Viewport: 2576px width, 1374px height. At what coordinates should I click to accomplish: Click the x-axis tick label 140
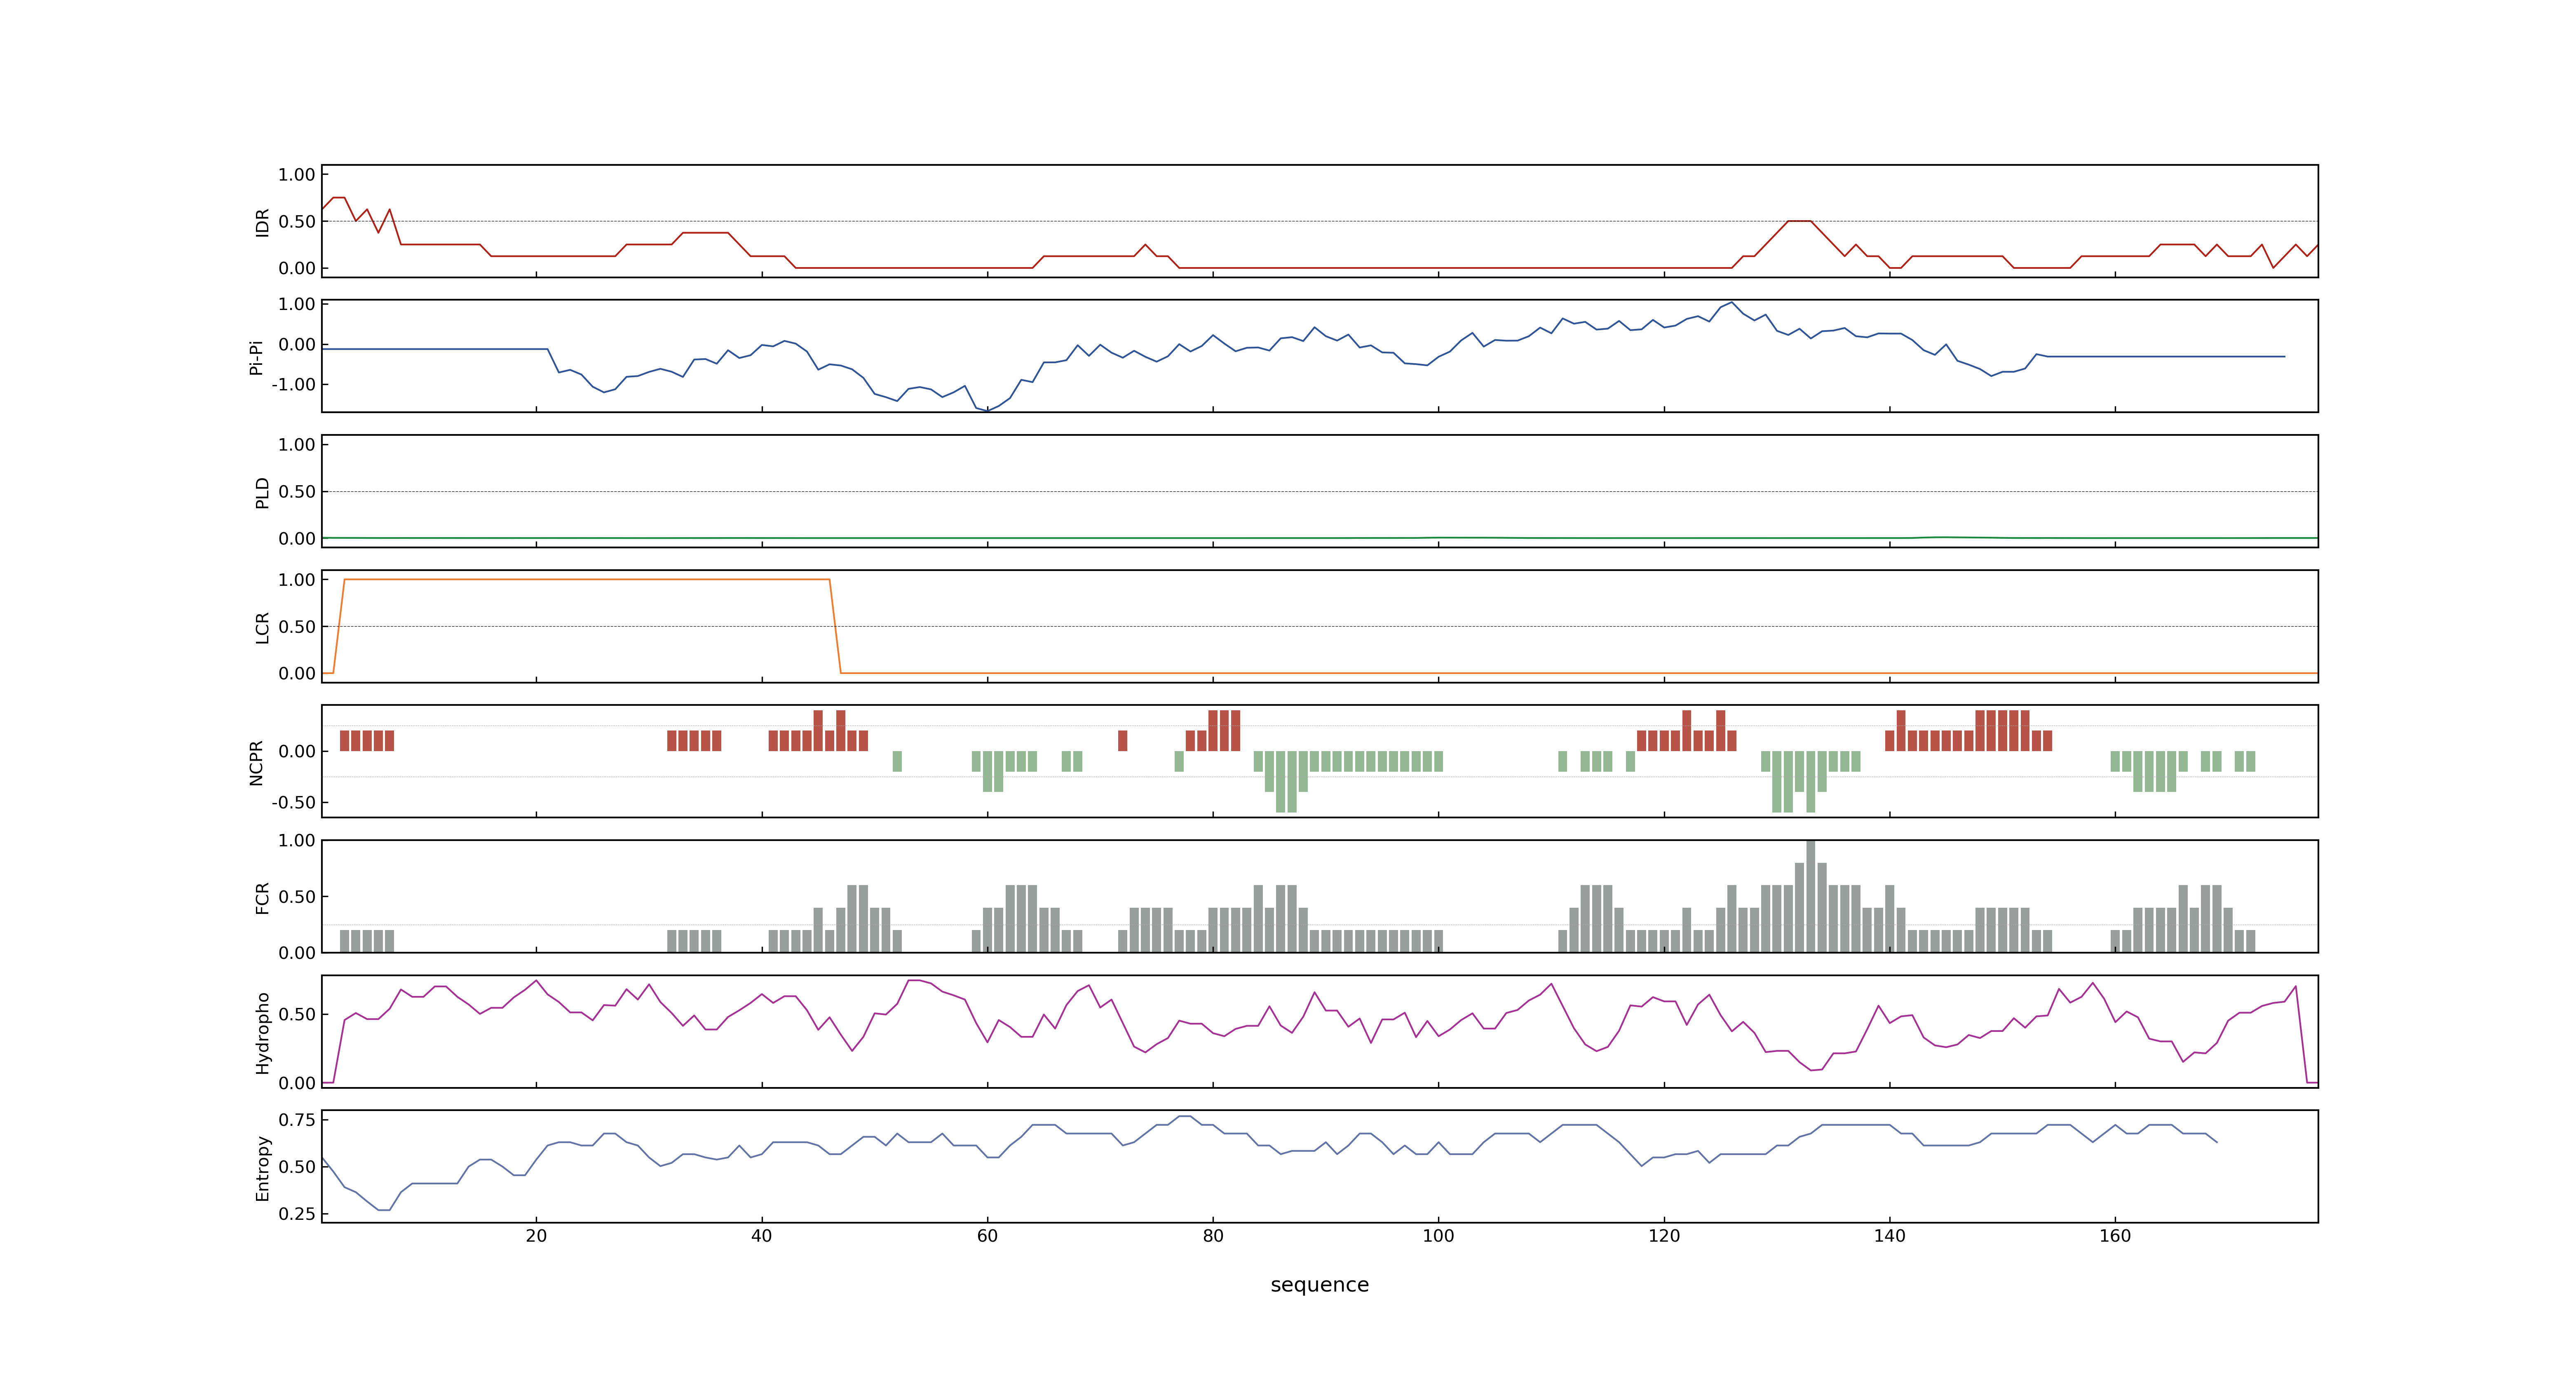point(1889,1236)
